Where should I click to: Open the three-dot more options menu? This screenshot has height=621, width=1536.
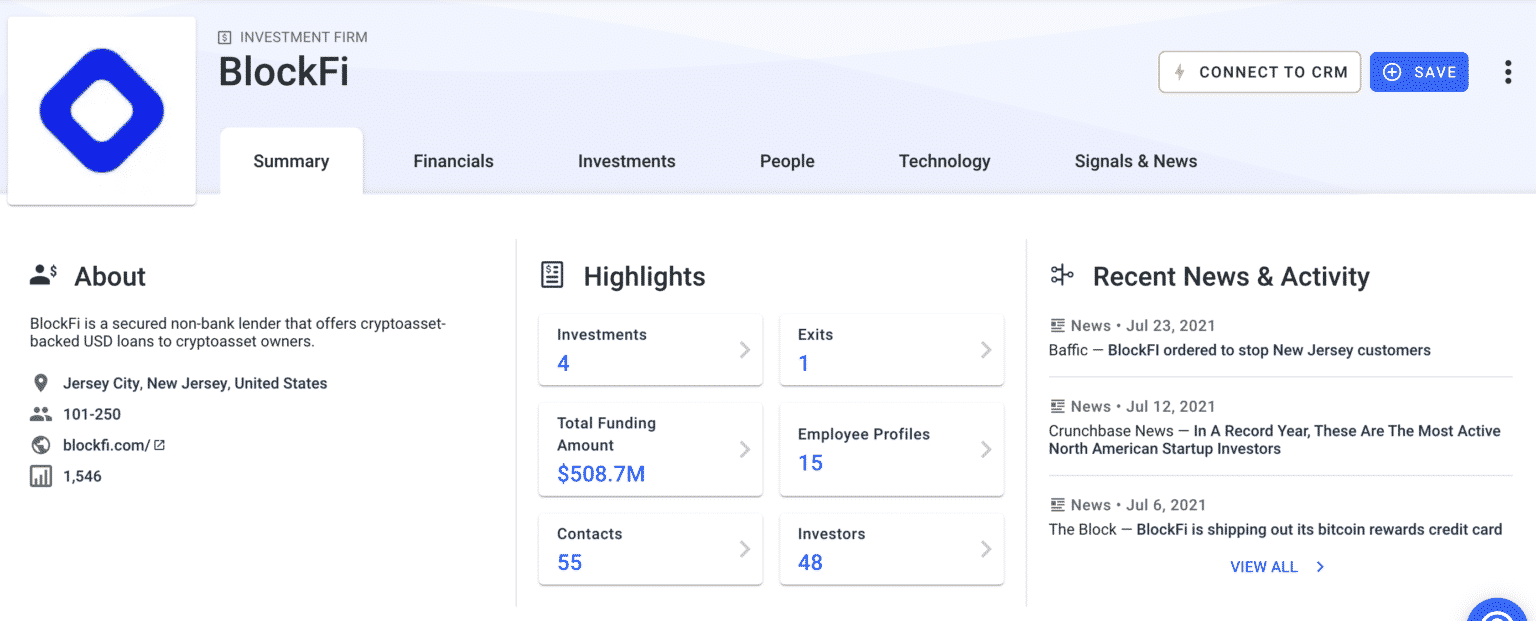tap(1508, 72)
